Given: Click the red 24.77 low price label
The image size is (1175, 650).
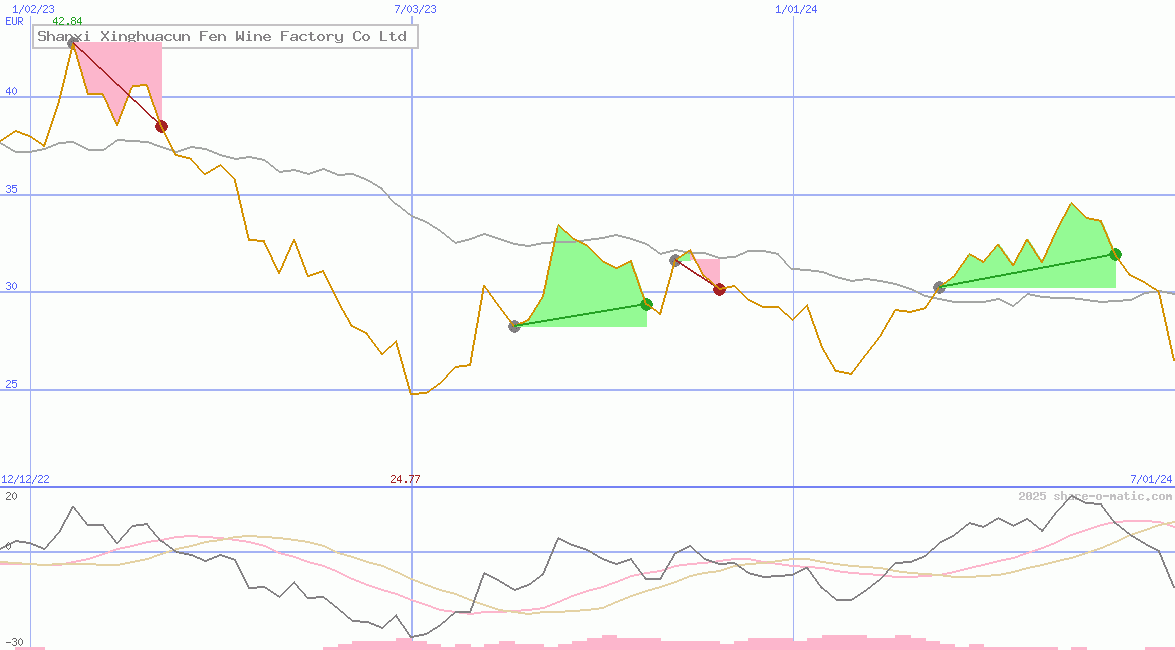Looking at the screenshot, I should 405,480.
